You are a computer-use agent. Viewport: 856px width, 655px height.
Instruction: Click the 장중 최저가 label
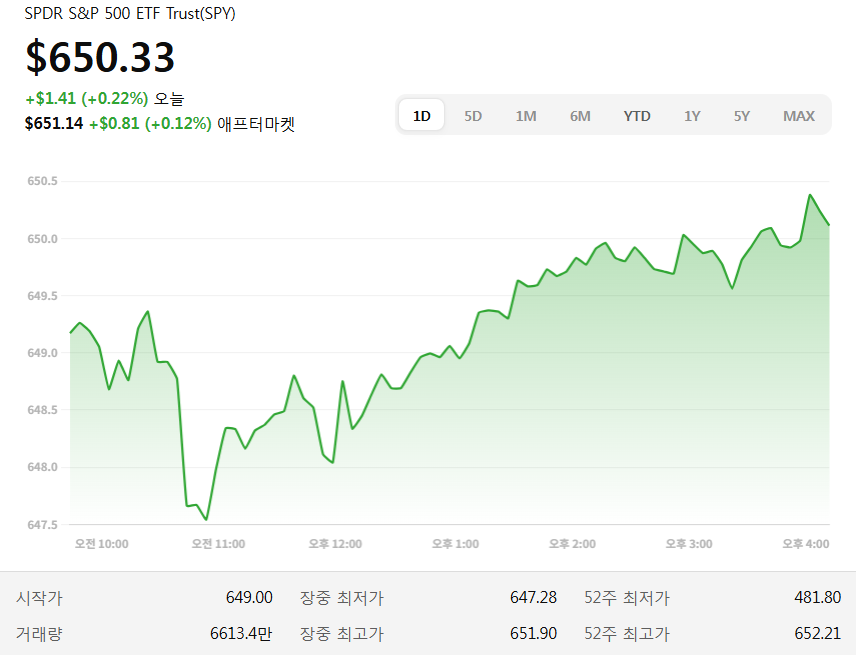pos(342,598)
